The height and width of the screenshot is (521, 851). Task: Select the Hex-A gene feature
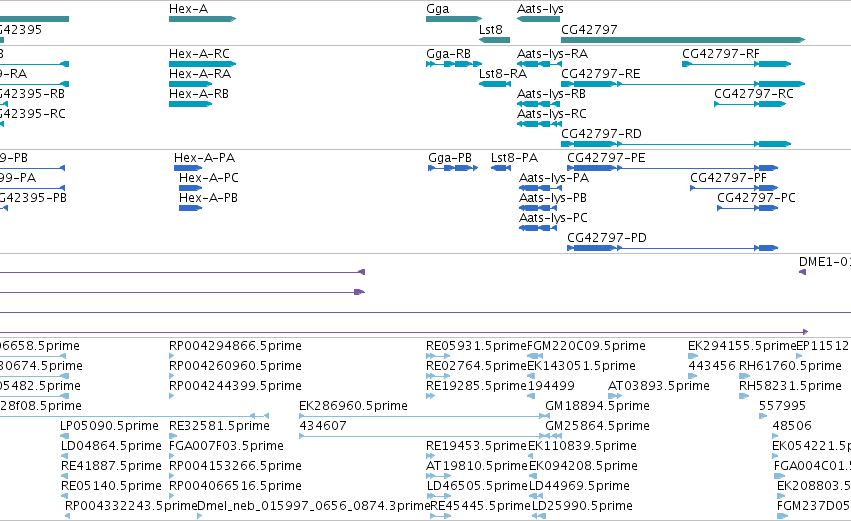pos(202,19)
